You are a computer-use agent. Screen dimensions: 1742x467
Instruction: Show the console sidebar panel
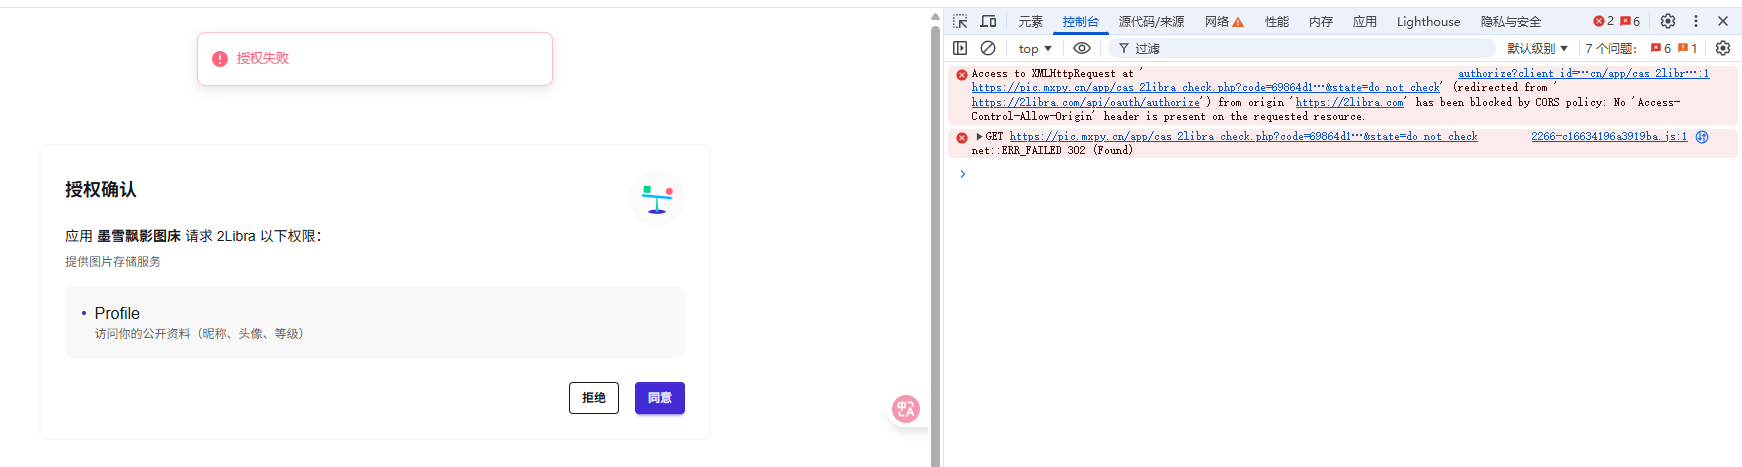coord(960,48)
